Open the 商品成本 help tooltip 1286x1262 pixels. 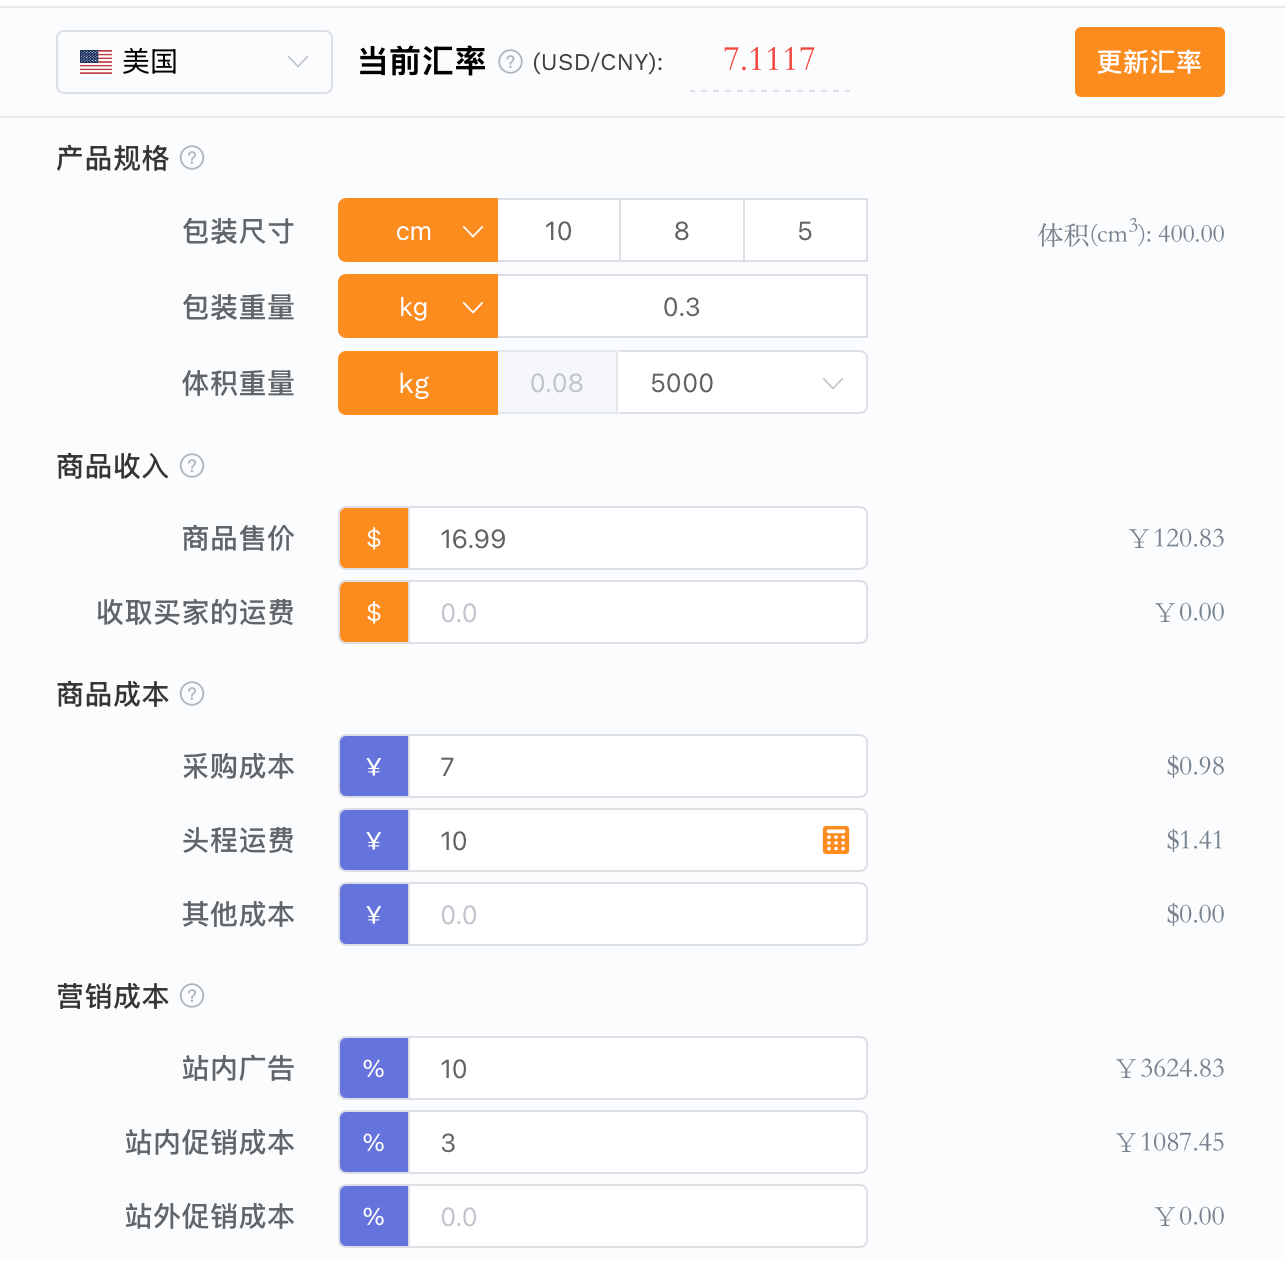(192, 694)
